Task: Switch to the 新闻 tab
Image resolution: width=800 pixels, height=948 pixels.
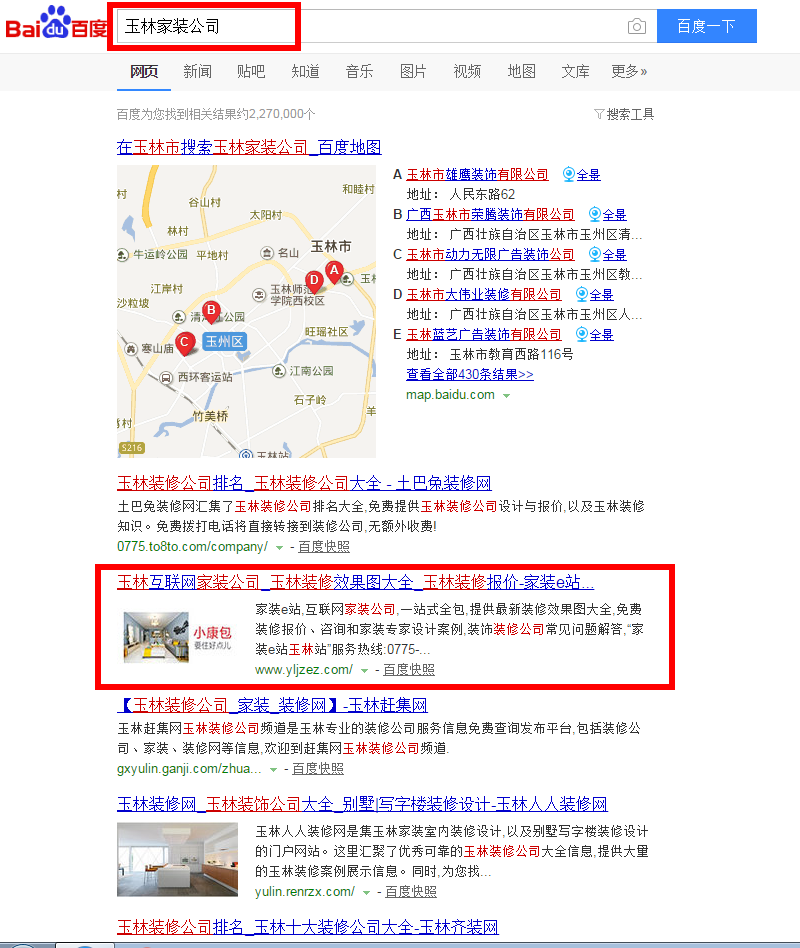Action: point(198,71)
